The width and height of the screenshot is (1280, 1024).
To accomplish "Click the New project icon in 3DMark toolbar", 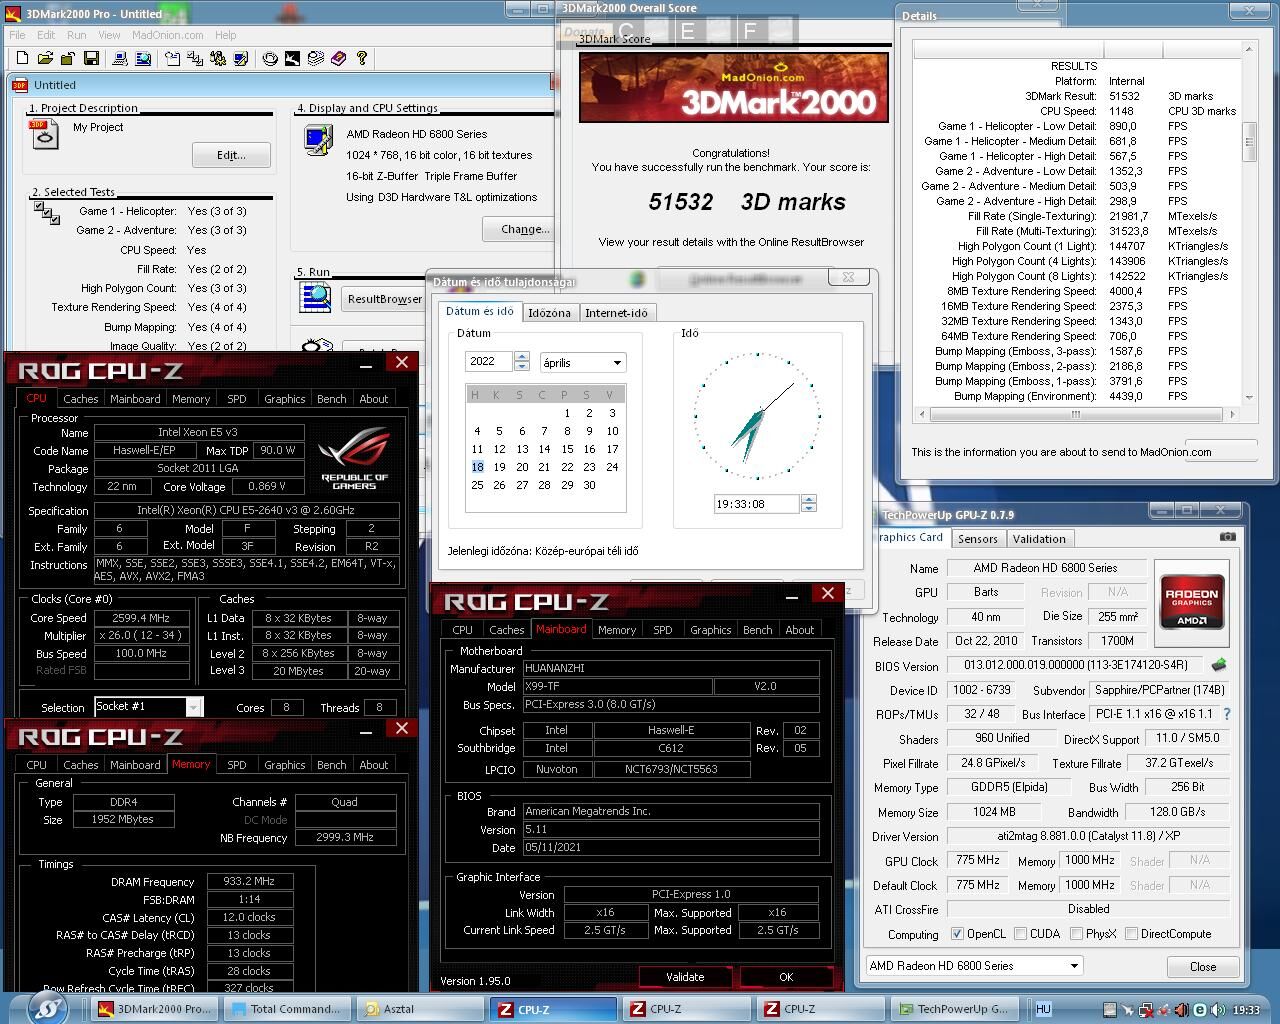I will pyautogui.click(x=22, y=58).
